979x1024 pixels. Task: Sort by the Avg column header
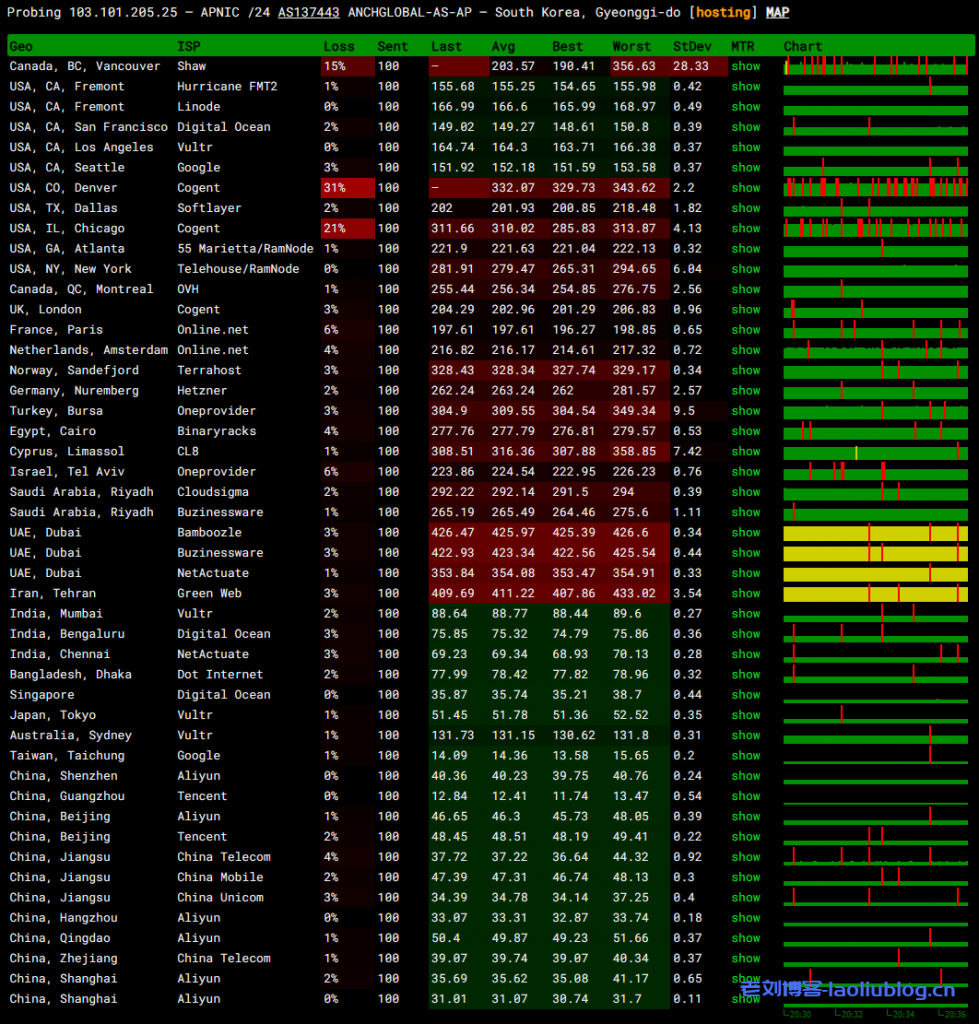coord(503,46)
